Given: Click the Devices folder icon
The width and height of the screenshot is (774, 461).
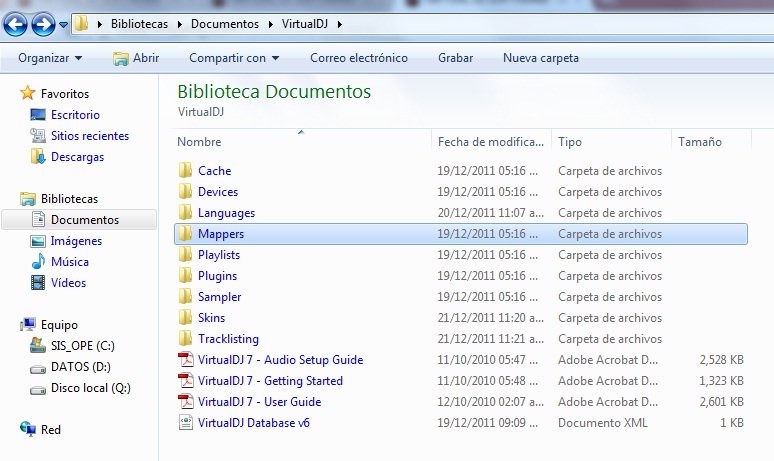Looking at the screenshot, I should [185, 191].
